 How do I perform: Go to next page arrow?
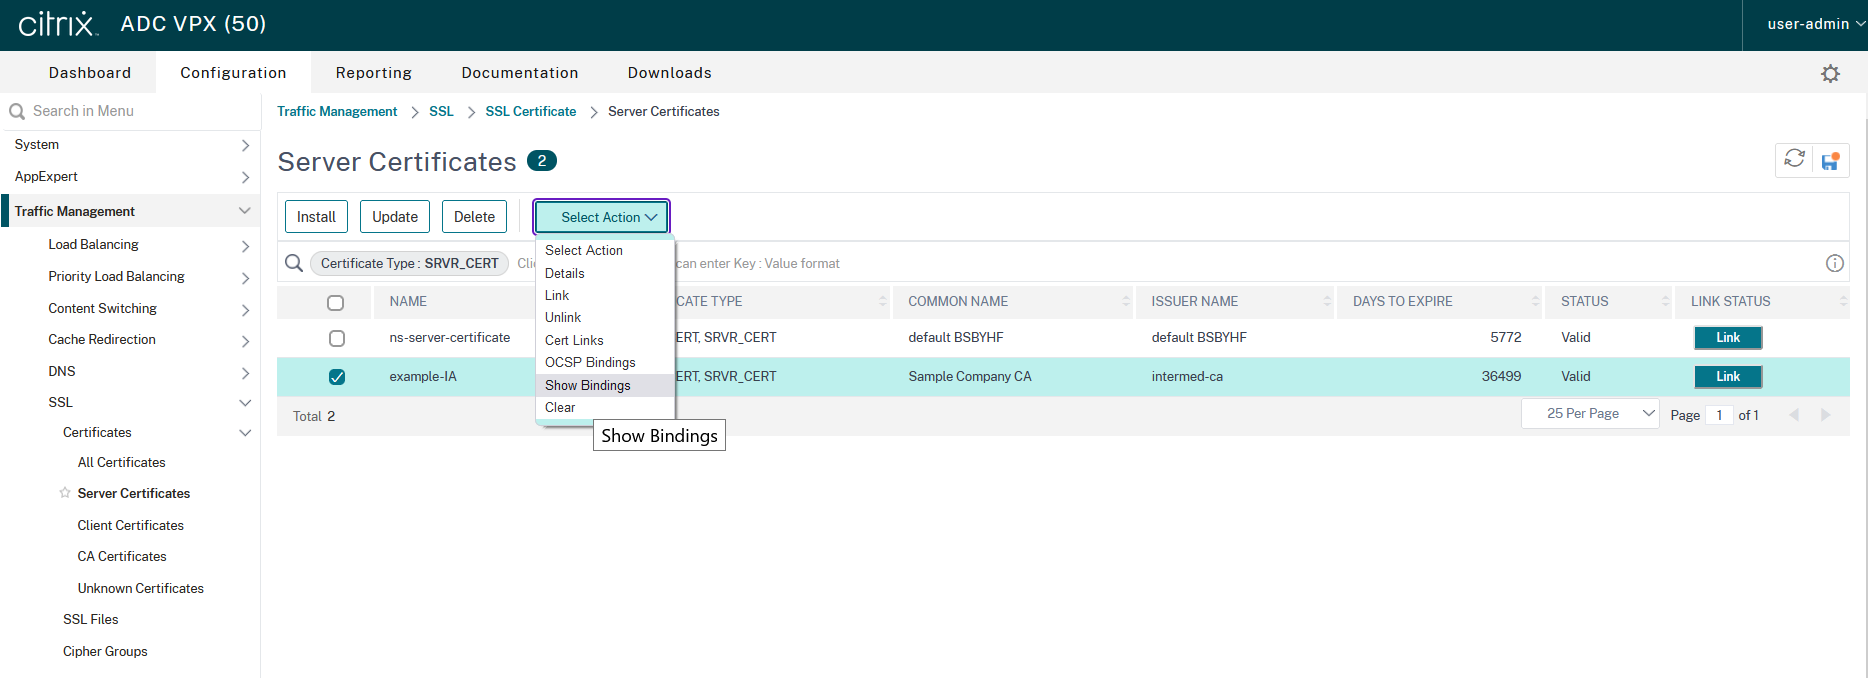[1825, 415]
